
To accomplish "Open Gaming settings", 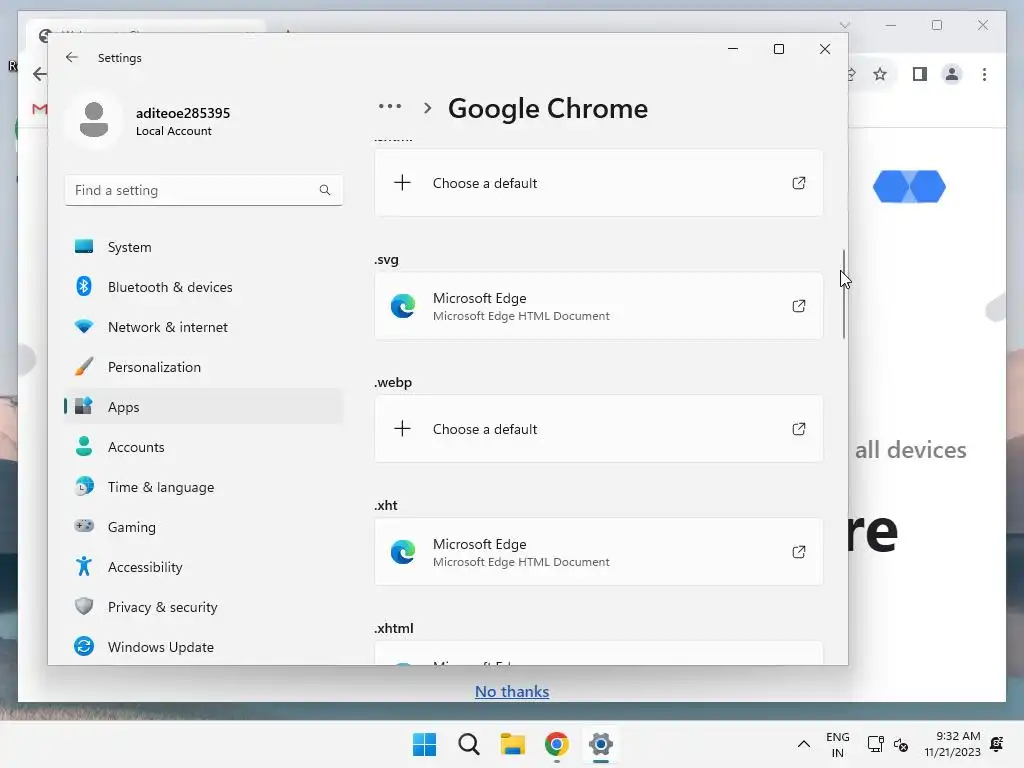I will [x=204, y=527].
